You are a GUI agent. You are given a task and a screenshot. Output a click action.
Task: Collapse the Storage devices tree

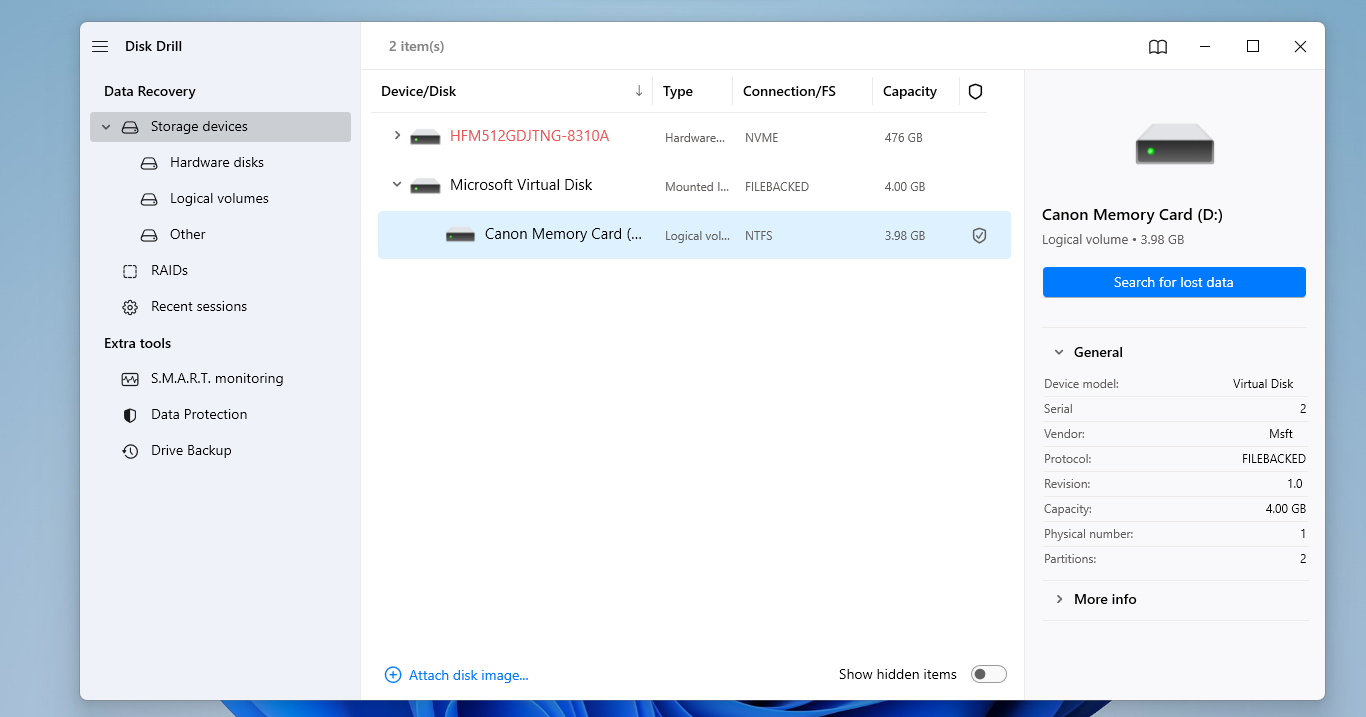(106, 127)
